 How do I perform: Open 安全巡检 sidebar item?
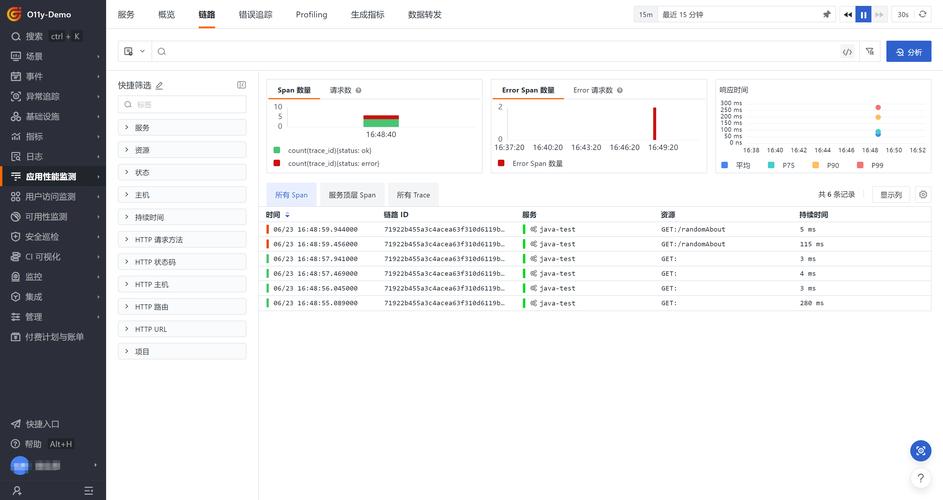click(53, 236)
